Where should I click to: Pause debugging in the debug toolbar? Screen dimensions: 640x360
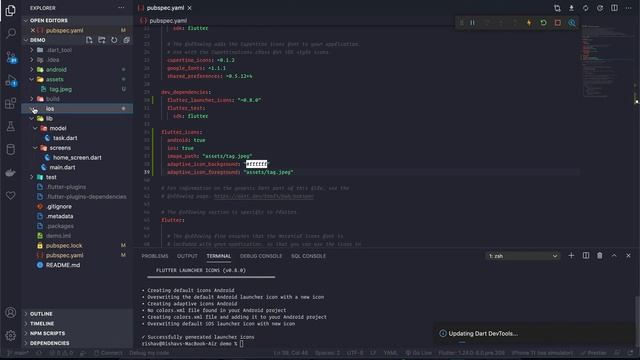tap(472, 23)
